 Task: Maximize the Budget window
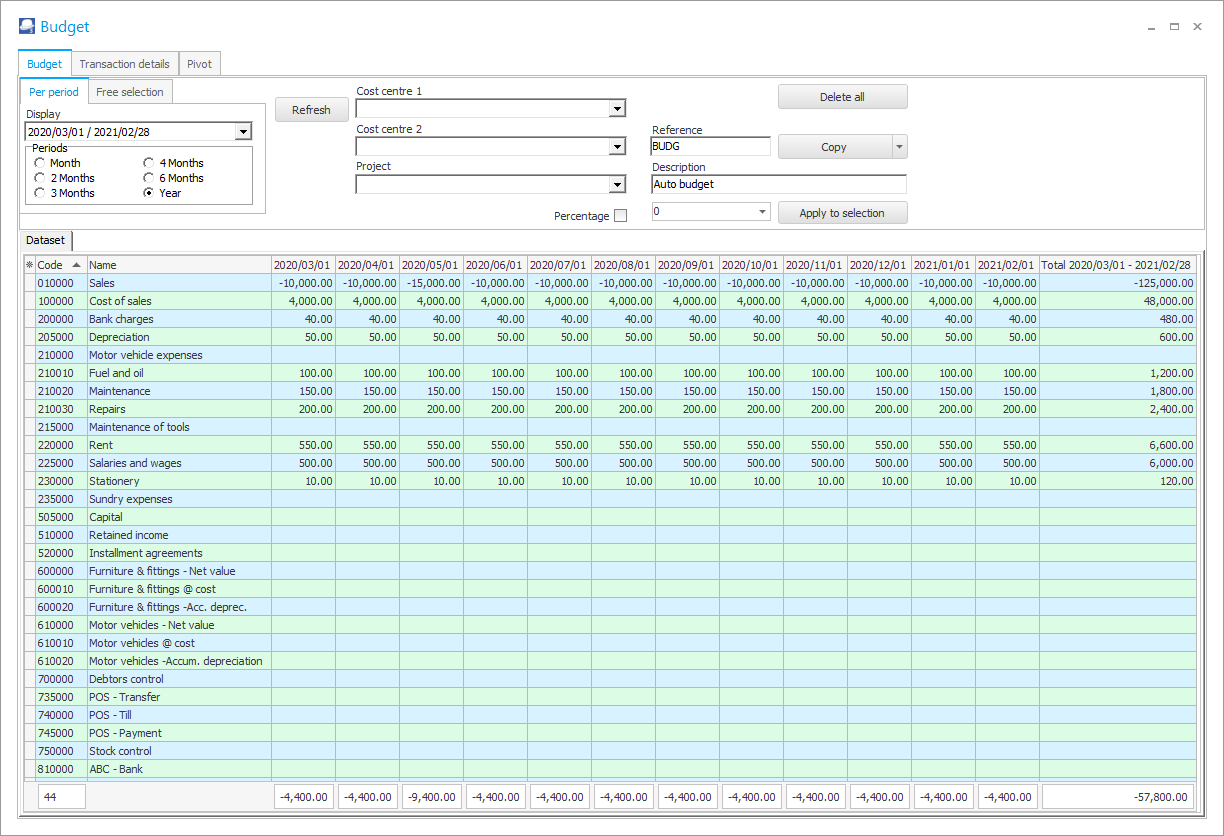pyautogui.click(x=1174, y=27)
